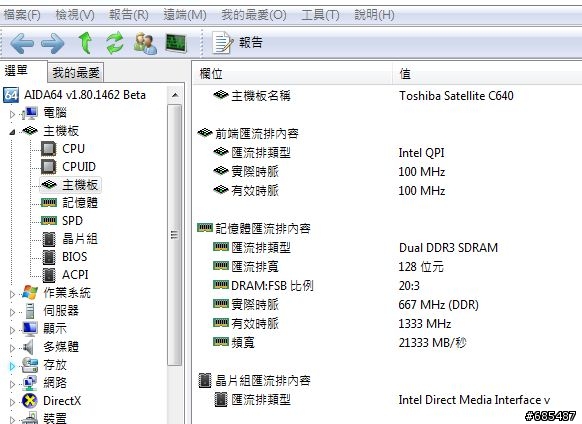
Task: Expand the 伺服器 tree node
Action: point(12,312)
